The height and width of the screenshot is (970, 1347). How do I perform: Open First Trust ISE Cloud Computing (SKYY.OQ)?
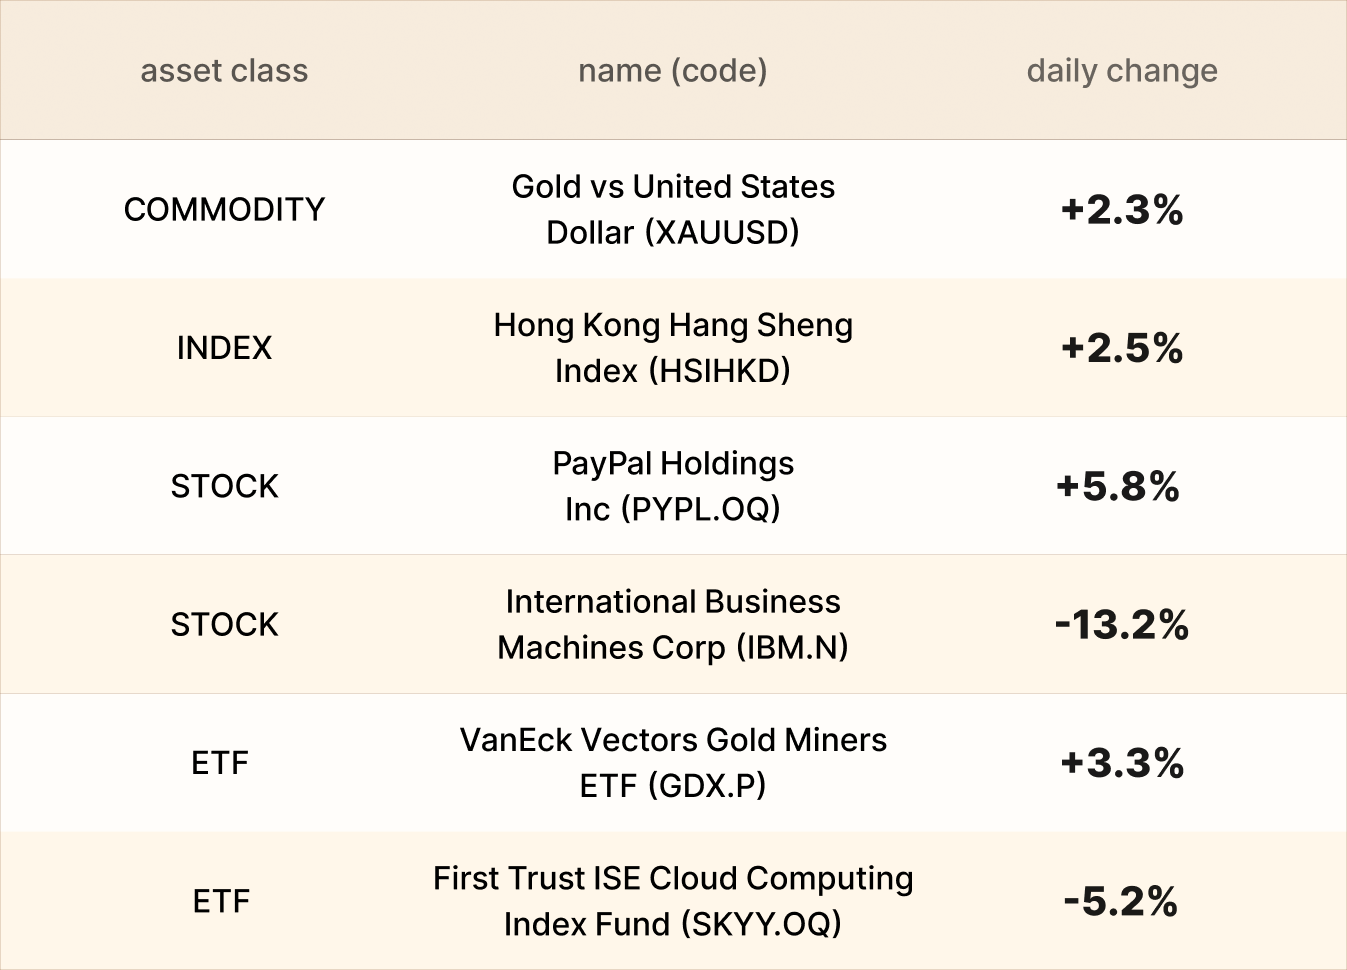coord(672,901)
